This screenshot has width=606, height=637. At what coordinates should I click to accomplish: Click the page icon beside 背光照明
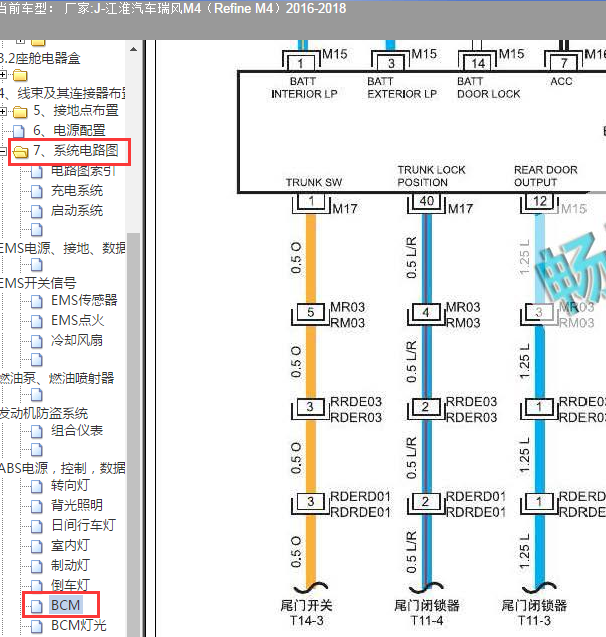tap(37, 505)
